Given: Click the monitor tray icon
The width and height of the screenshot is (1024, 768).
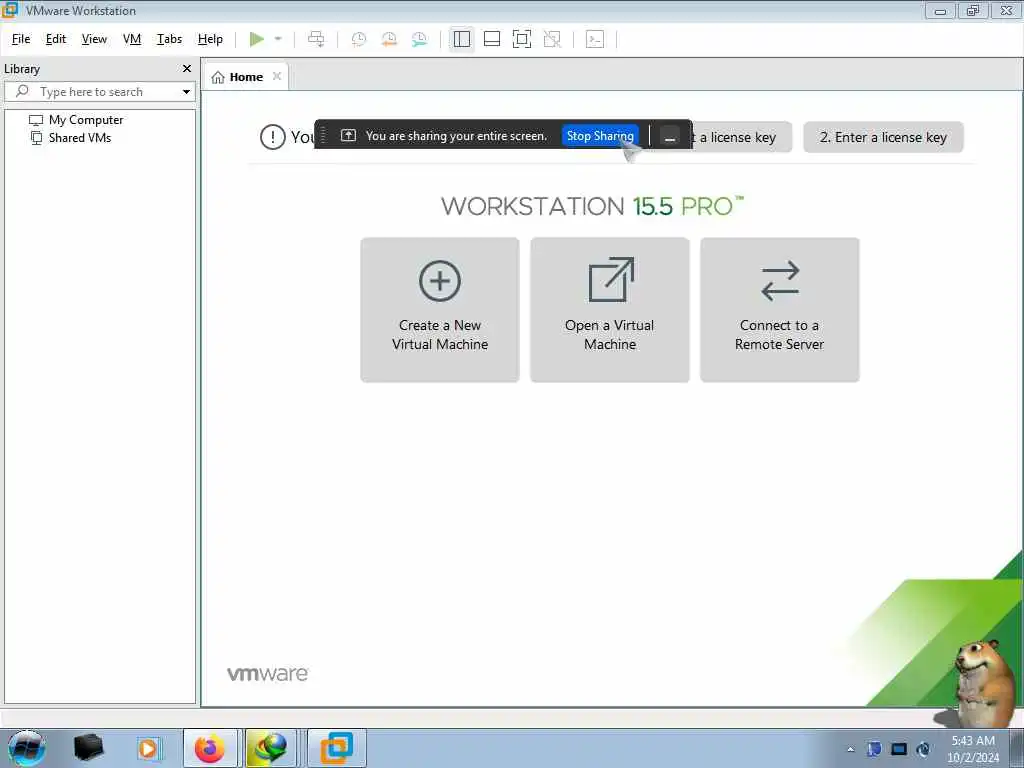Looking at the screenshot, I should (899, 749).
